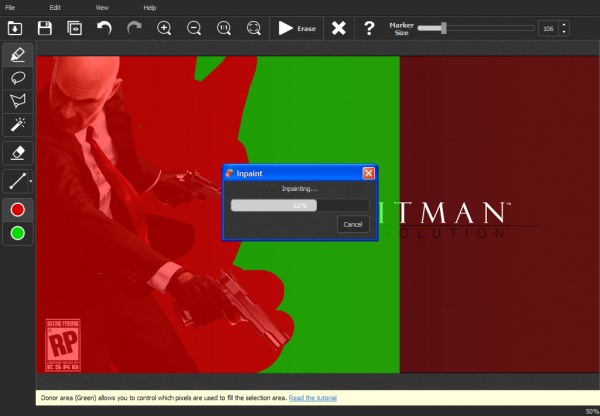Switch to green donor area mode
Screen dimensions: 600x416
click(x=17, y=234)
